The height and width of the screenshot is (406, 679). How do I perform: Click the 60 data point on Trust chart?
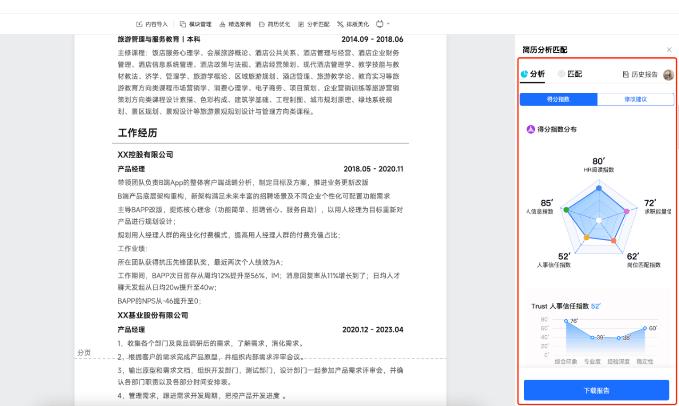coord(645,328)
